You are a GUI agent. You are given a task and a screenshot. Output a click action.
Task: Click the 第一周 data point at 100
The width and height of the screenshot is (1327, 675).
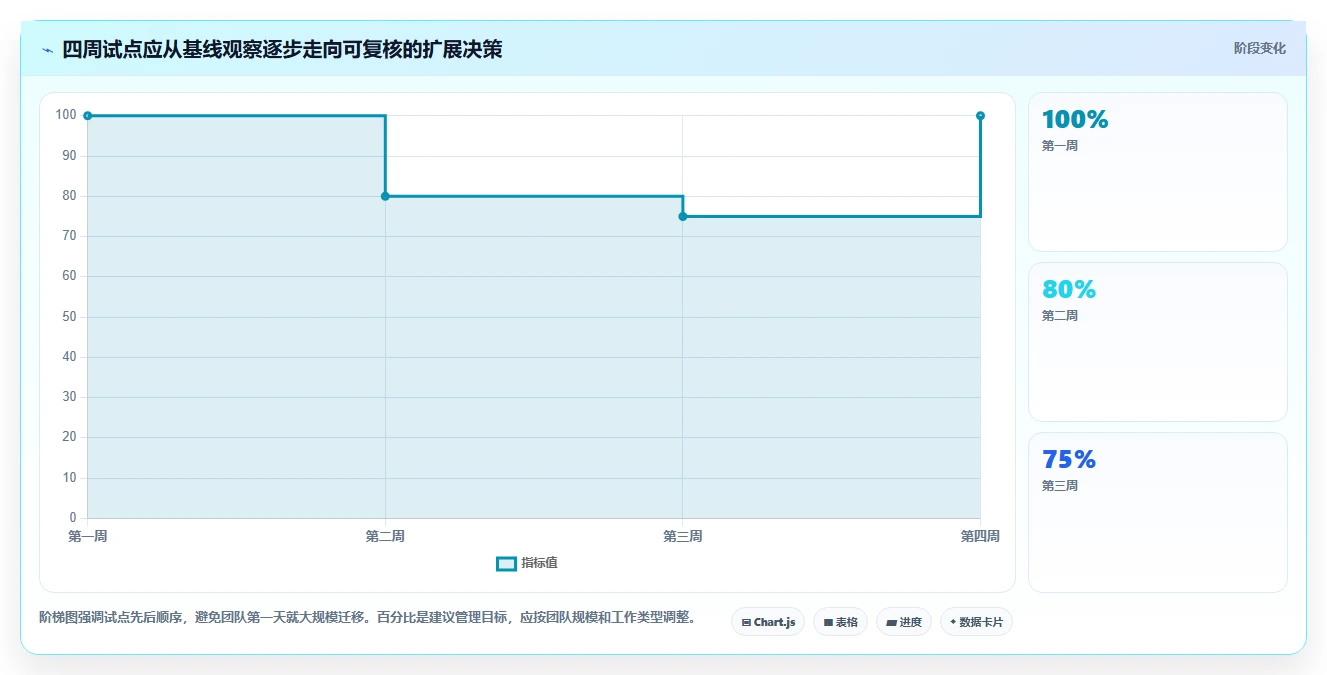[88, 116]
